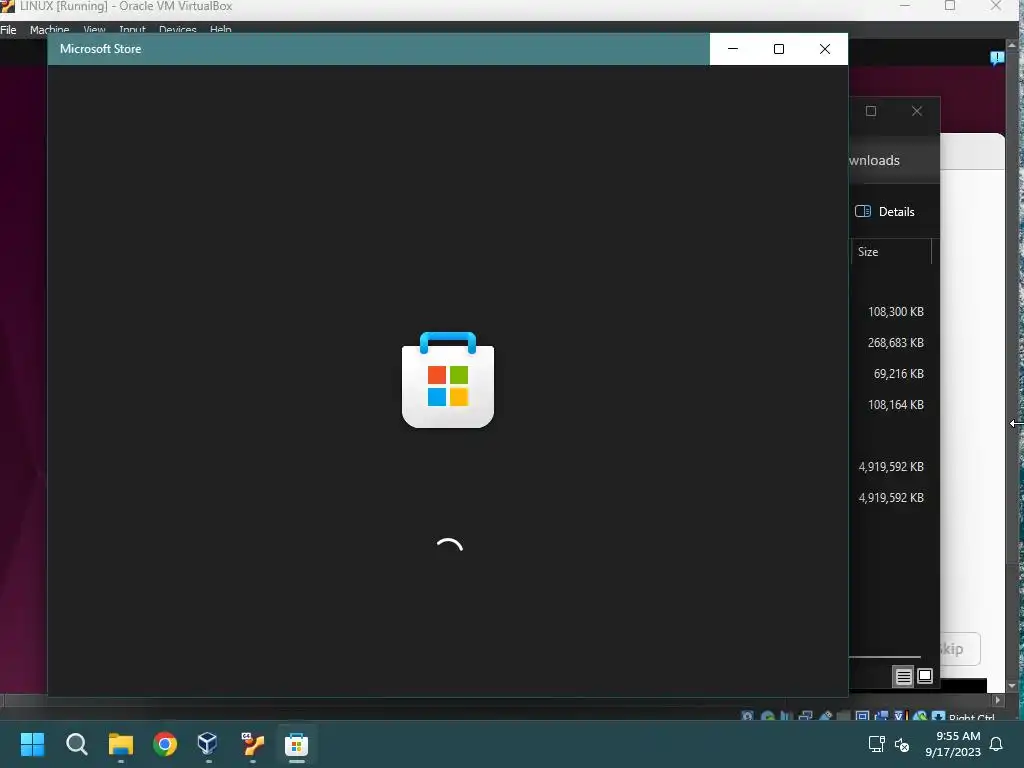
Task: Maximize the Microsoft Store window
Action: pos(778,49)
